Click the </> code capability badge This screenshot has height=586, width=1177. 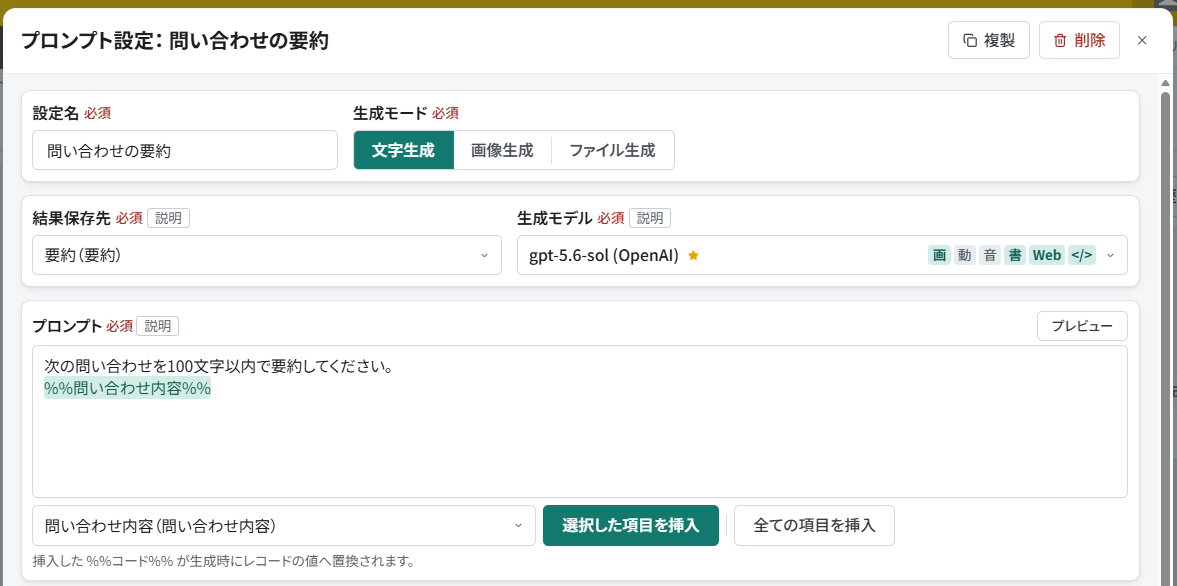(1082, 255)
